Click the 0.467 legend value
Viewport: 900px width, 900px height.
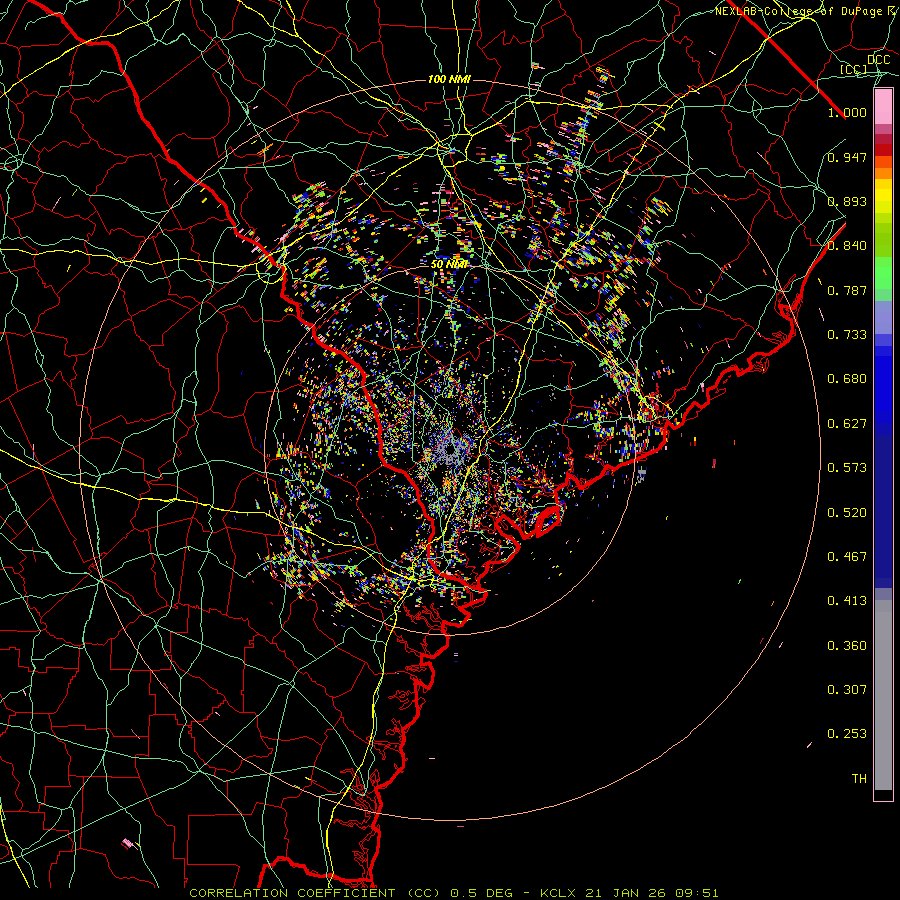pyautogui.click(x=847, y=557)
